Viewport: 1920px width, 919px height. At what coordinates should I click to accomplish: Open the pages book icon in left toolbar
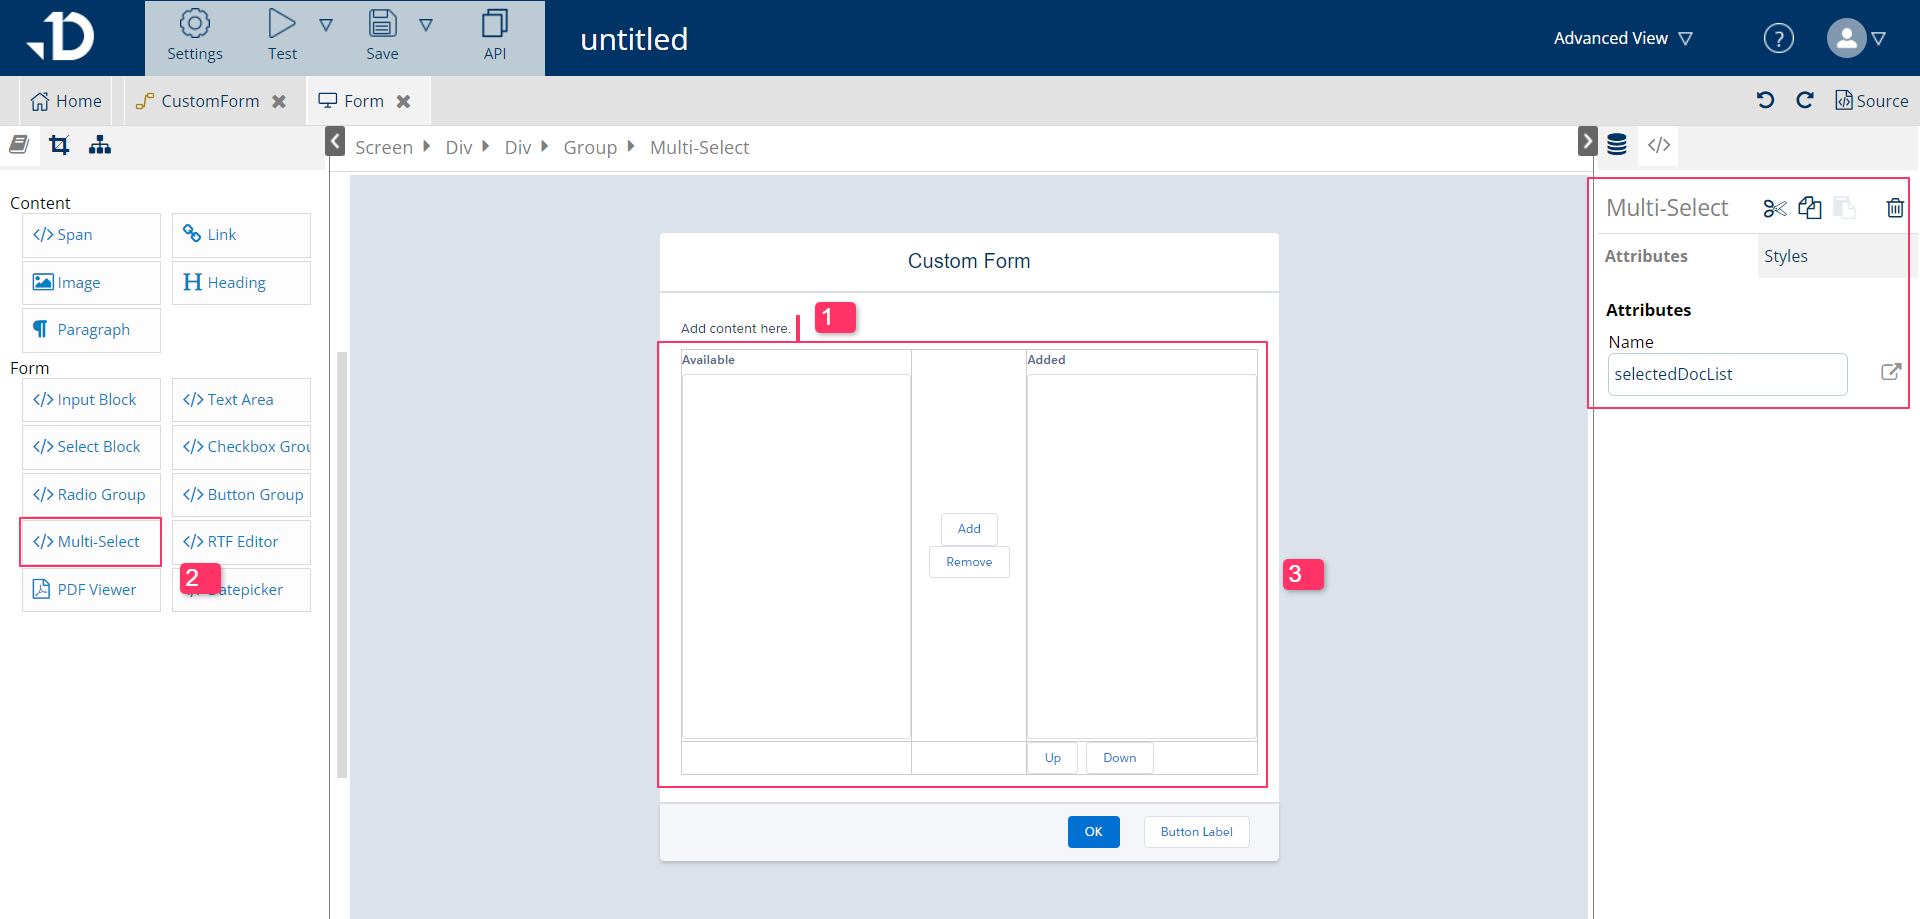click(18, 145)
